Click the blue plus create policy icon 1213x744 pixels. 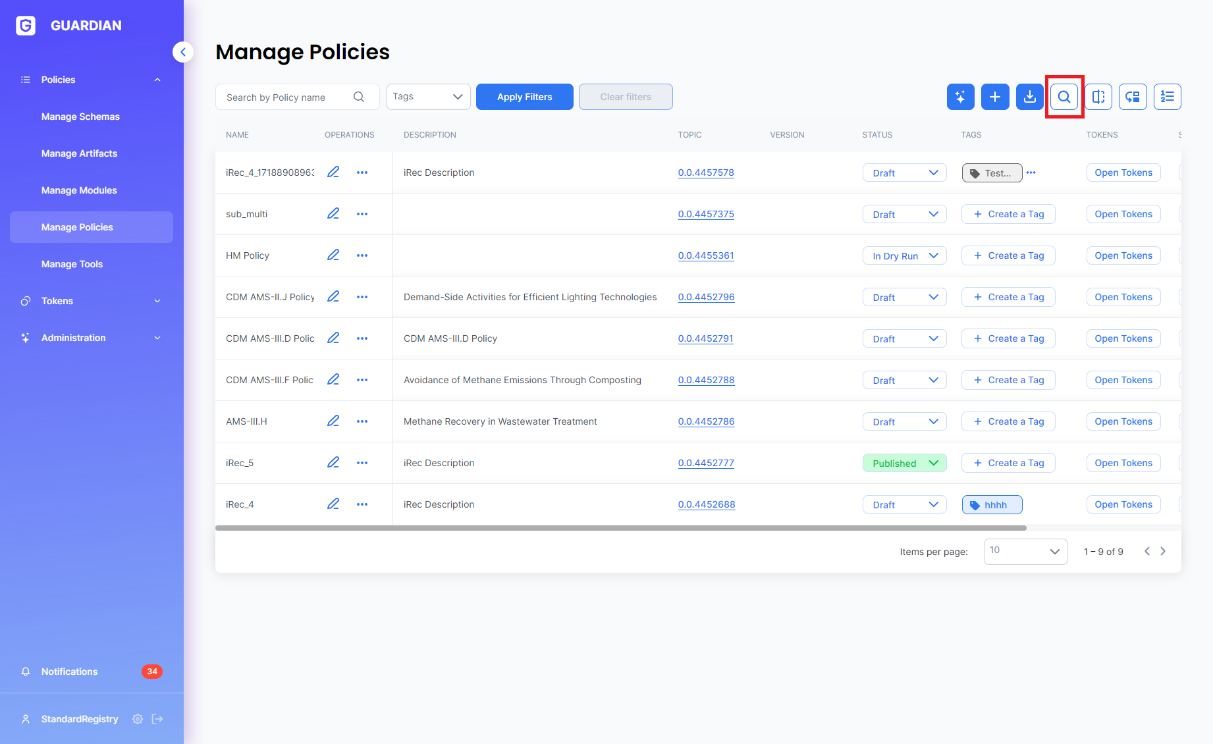tap(994, 96)
